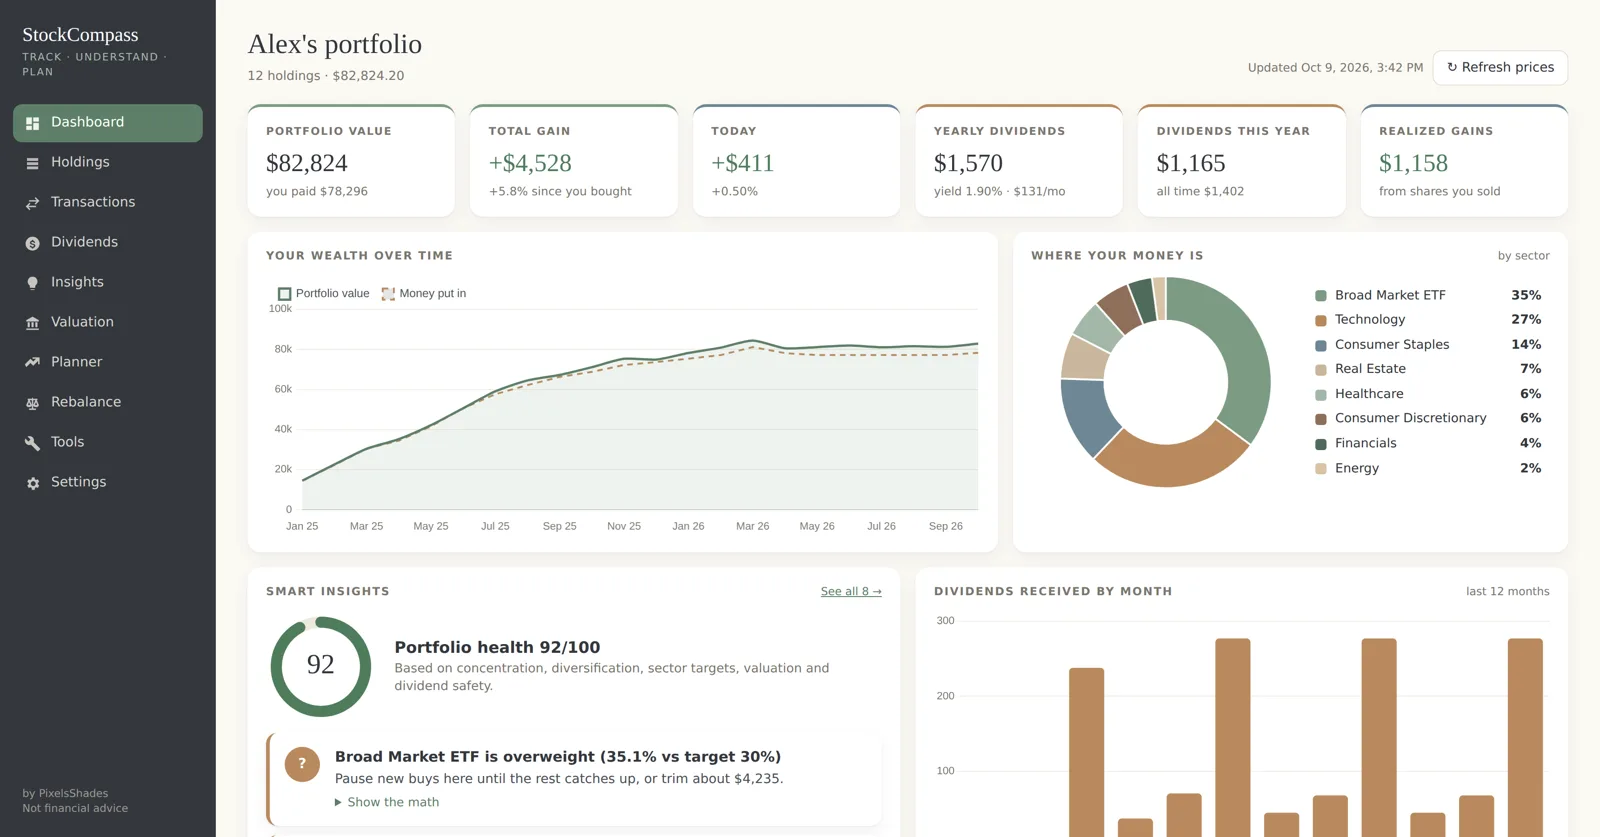Open Settings from the sidebar

(x=108, y=482)
